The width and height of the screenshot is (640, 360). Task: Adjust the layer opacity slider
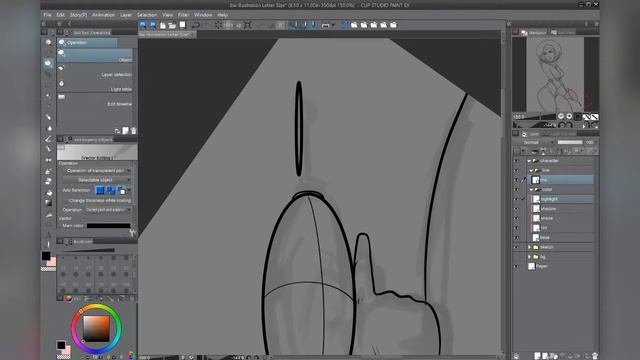tap(570, 142)
